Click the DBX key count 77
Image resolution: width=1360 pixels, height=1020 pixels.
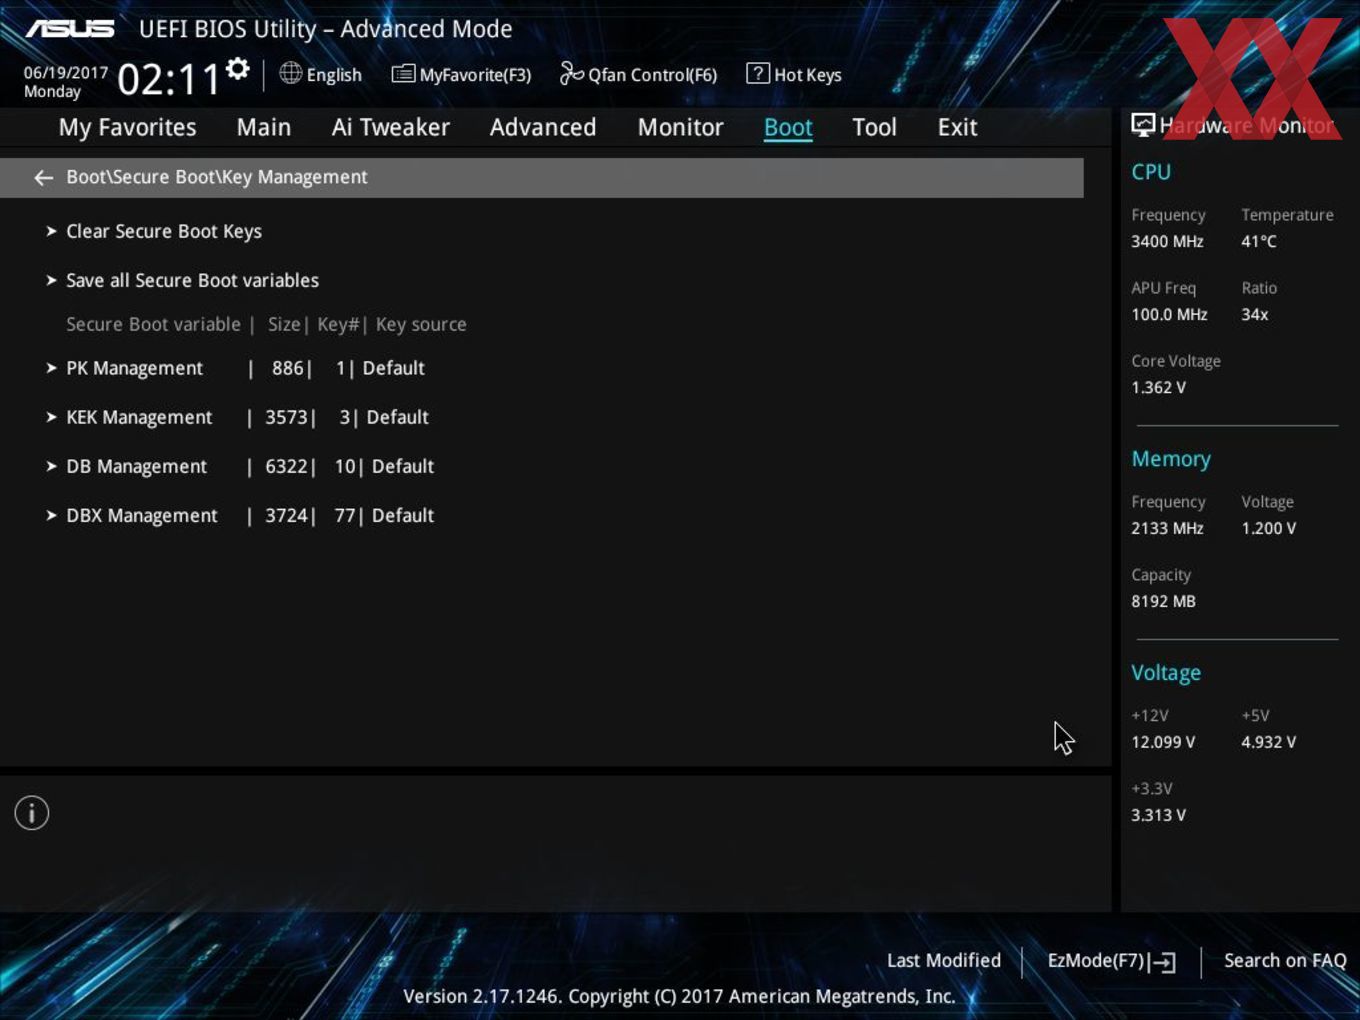[x=345, y=515]
